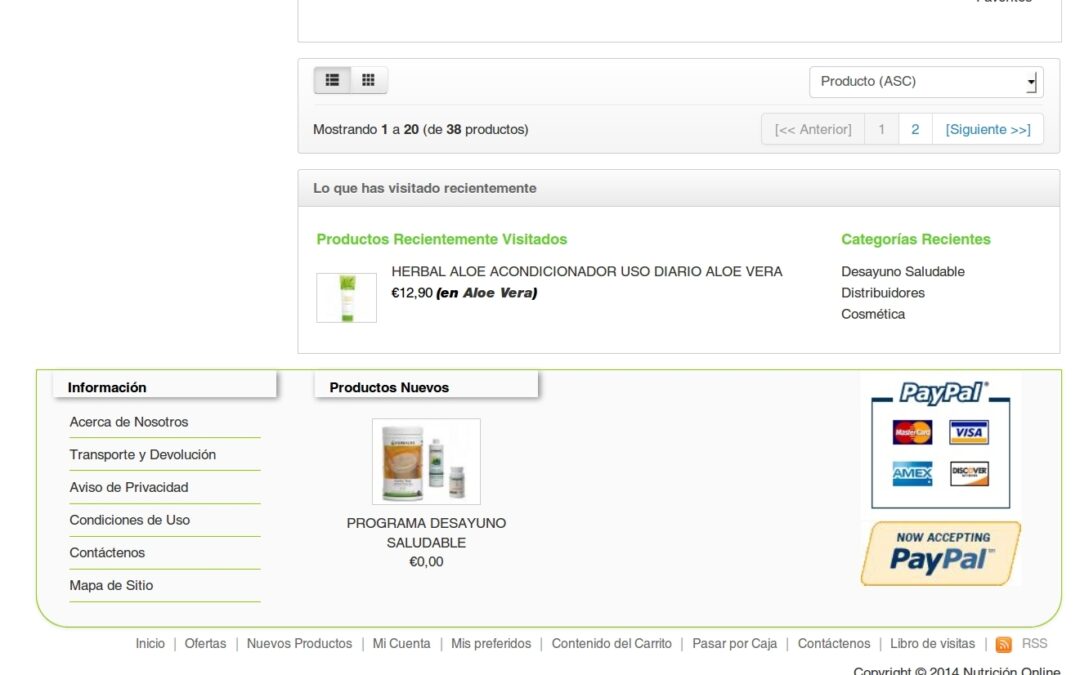Open the RSS text link
The height and width of the screenshot is (675, 1080).
tap(1034, 643)
